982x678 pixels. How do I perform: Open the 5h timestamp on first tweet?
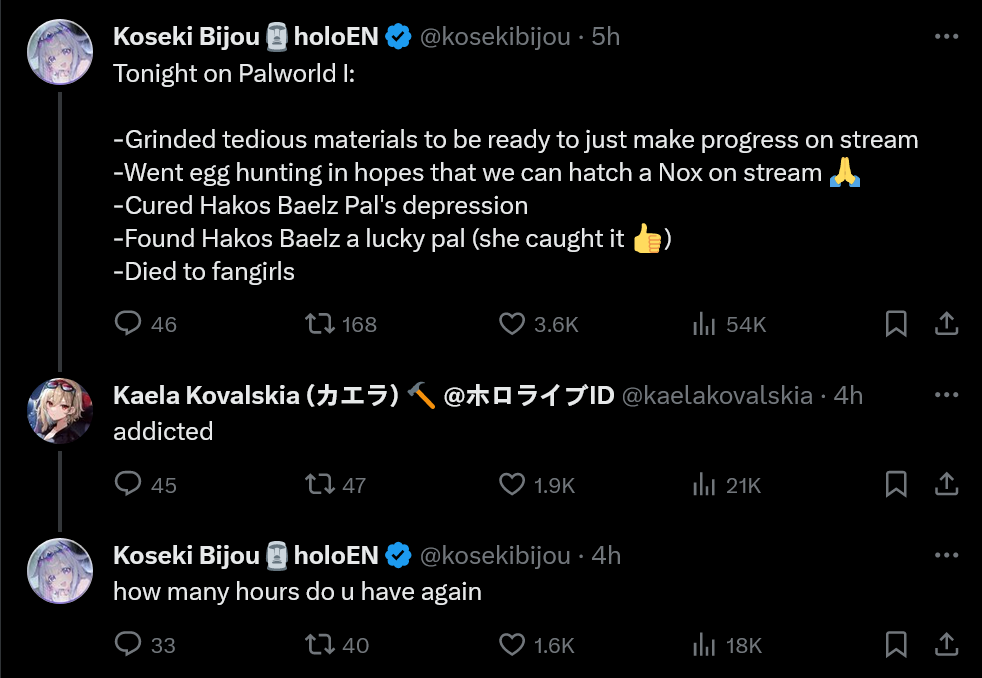tap(606, 37)
